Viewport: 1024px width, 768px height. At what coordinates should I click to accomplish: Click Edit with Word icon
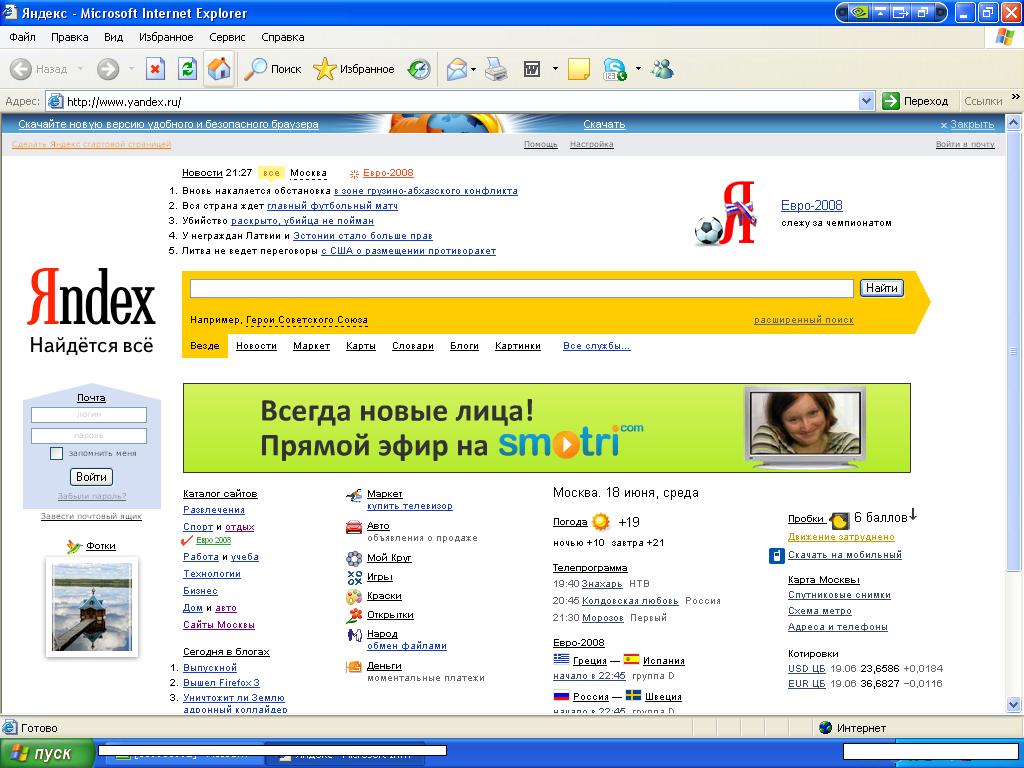(x=532, y=69)
